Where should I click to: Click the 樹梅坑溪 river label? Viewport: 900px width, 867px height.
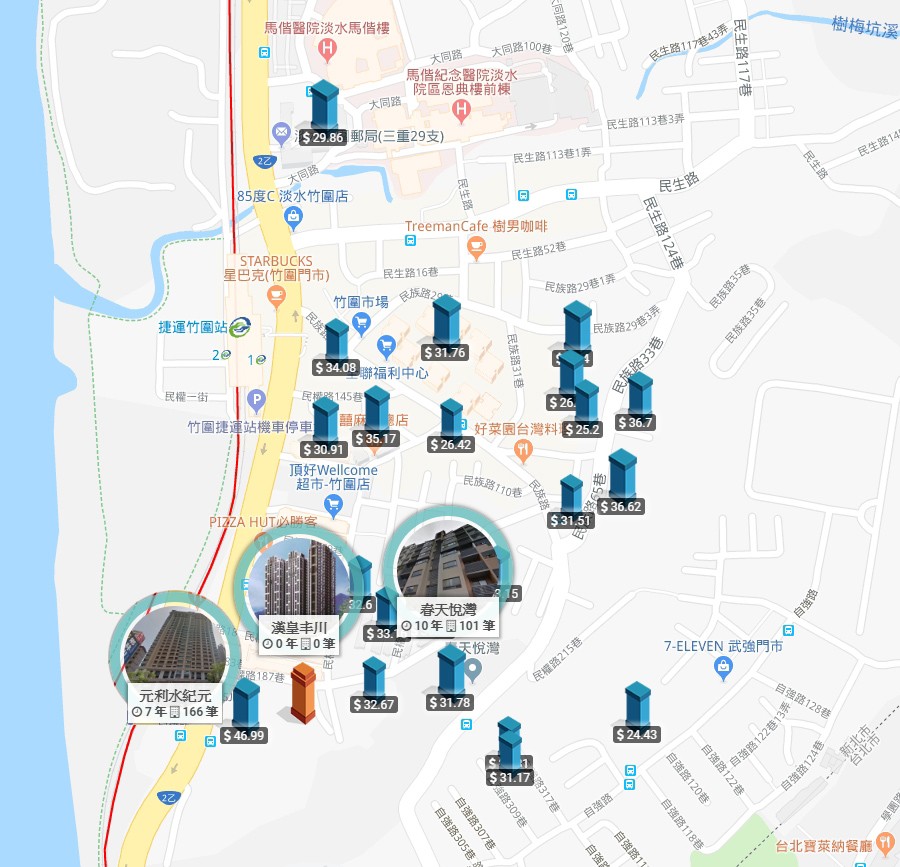(865, 26)
